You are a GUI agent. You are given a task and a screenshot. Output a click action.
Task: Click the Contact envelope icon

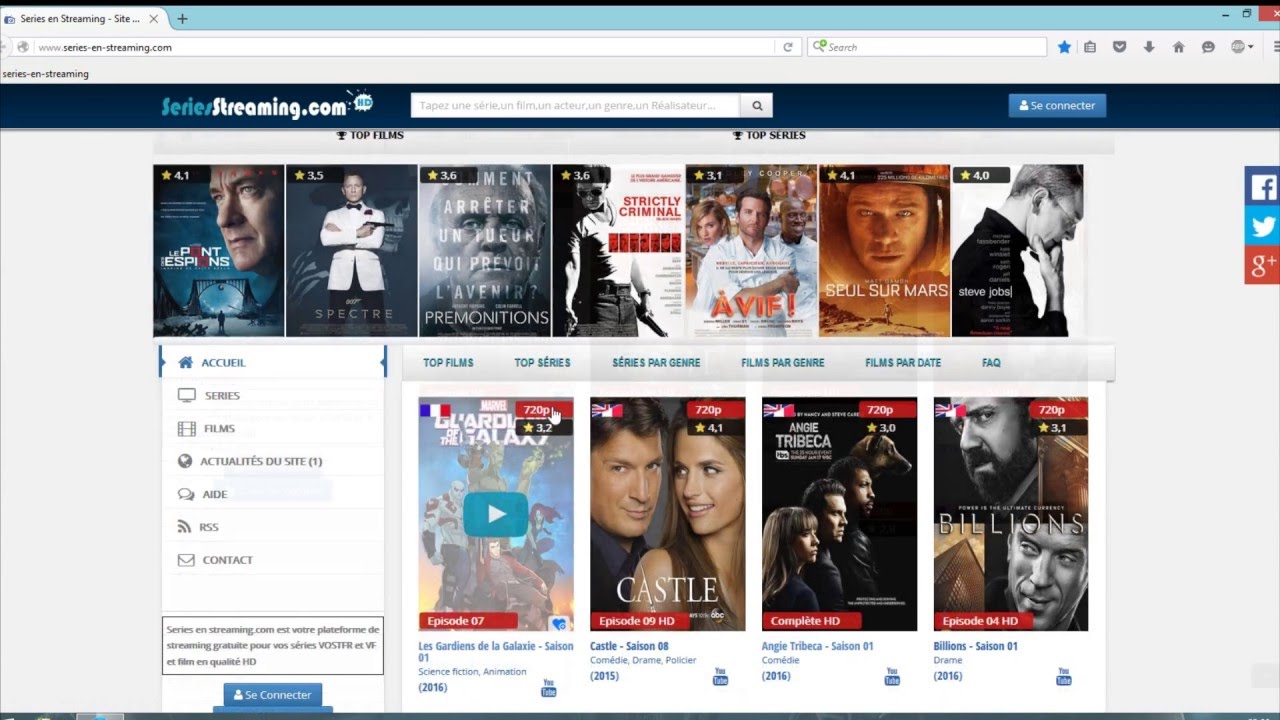186,560
